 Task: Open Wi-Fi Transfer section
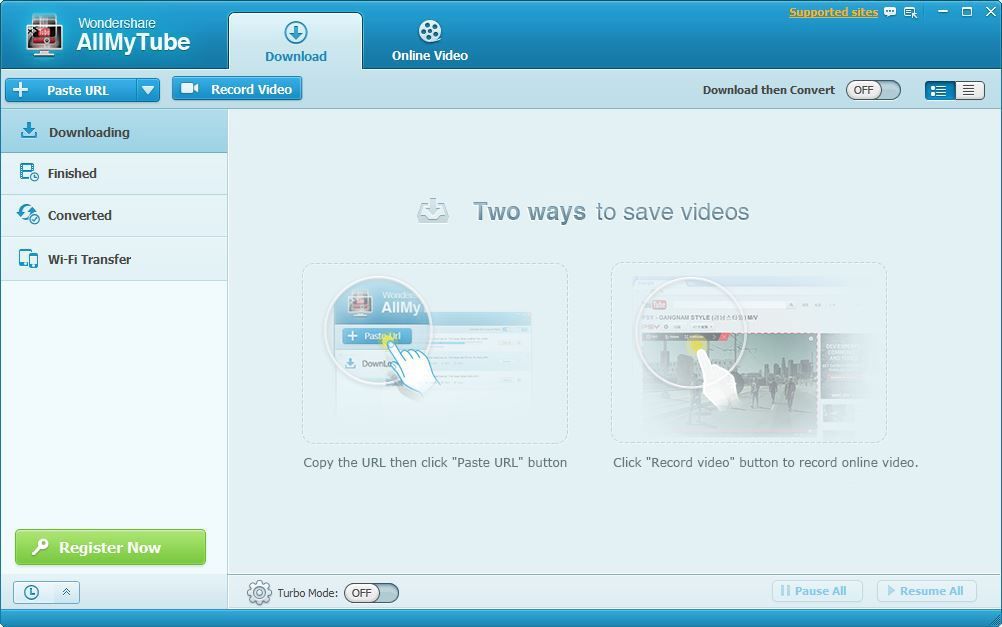(x=114, y=259)
